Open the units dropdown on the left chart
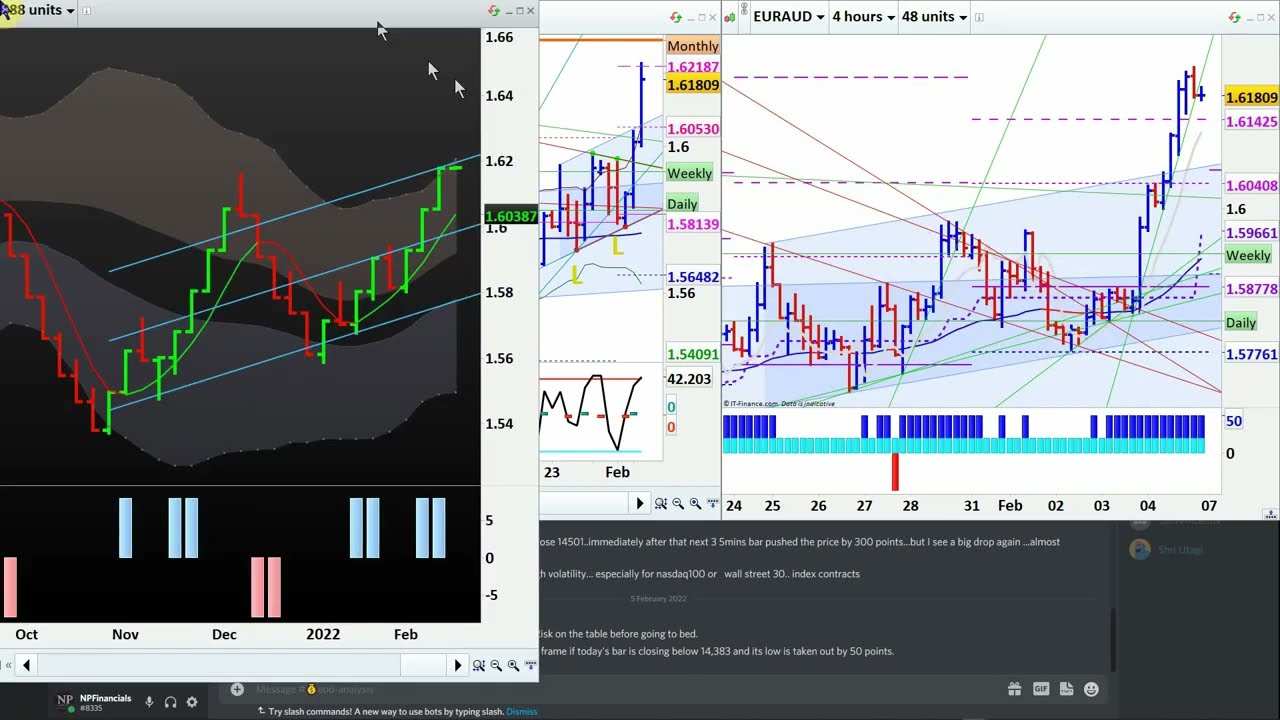The height and width of the screenshot is (720, 1280). coord(40,10)
